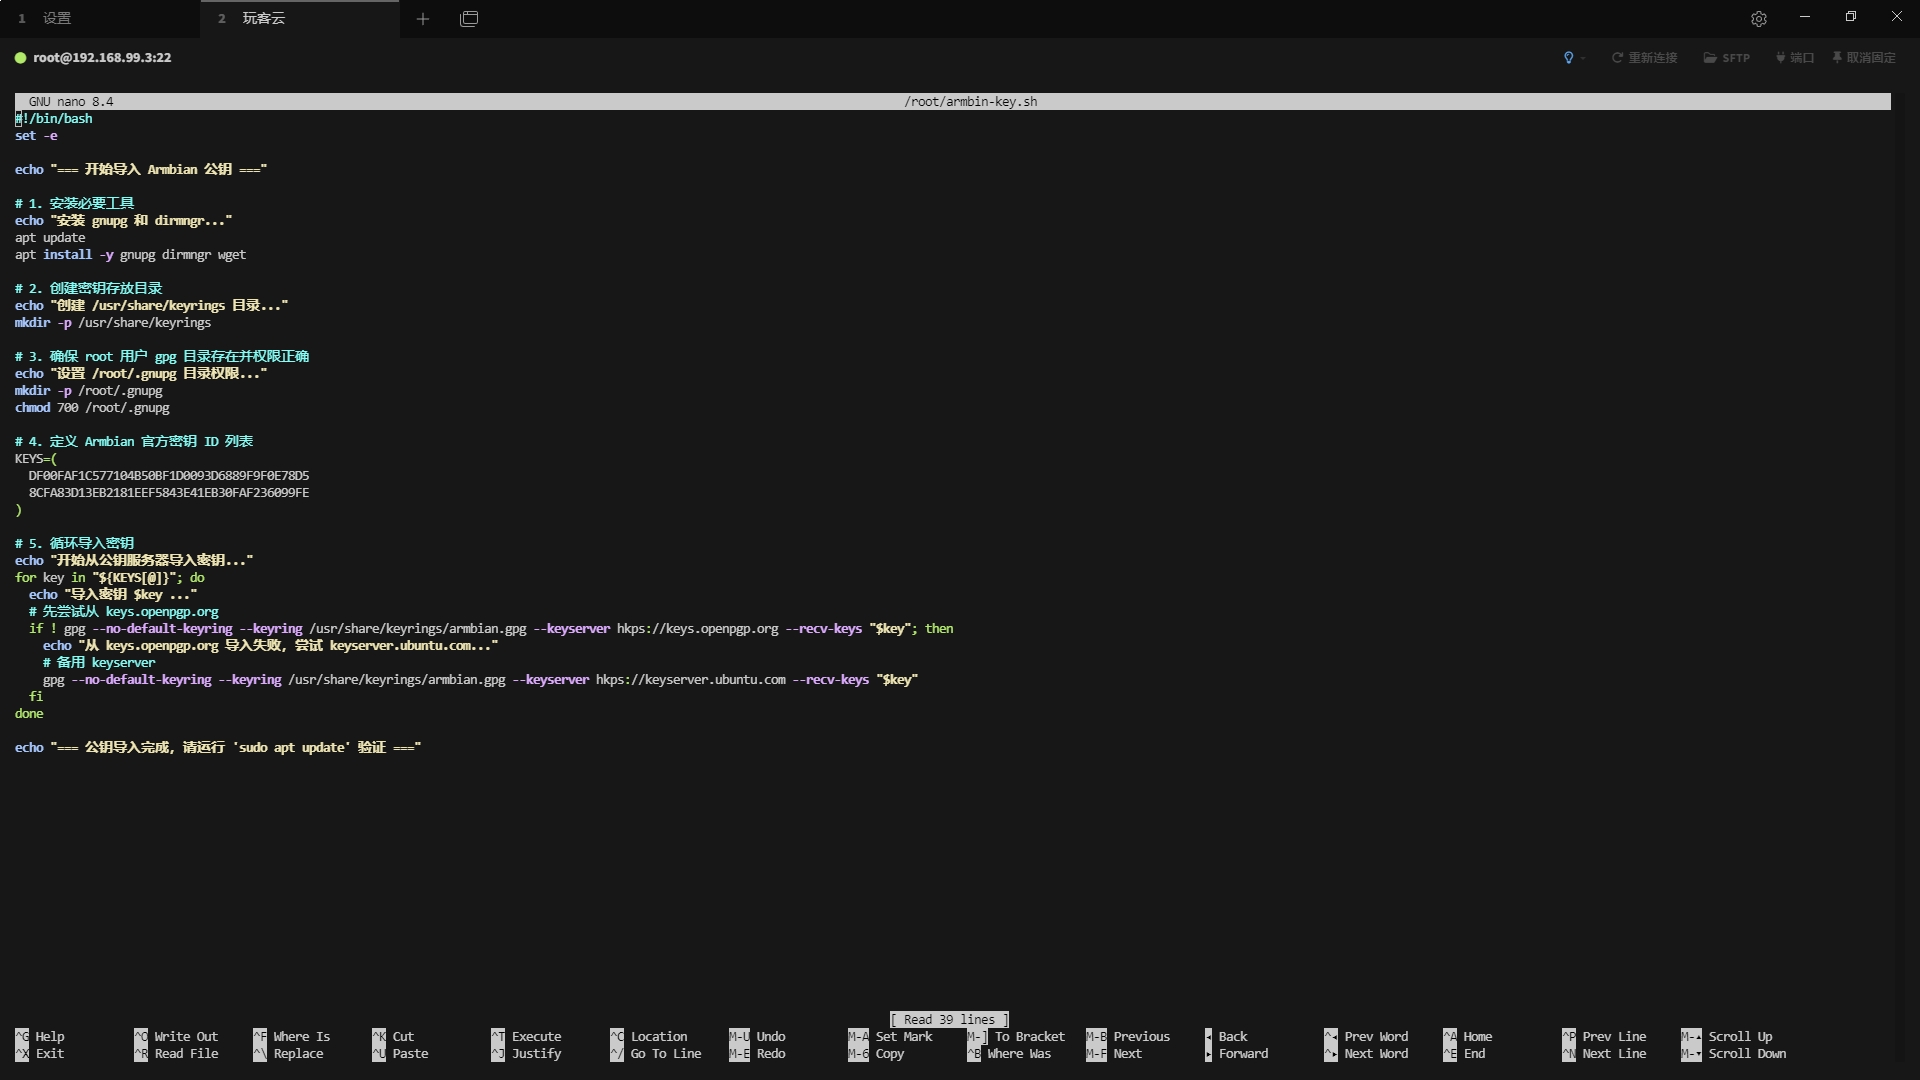Click the Undo shortcut
Image resolution: width=1920 pixels, height=1080 pixels.
(x=757, y=1037)
